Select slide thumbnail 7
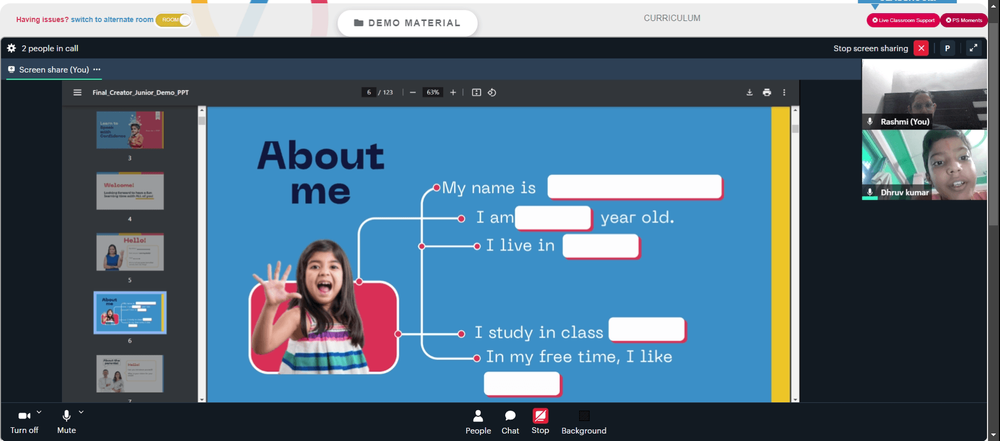The width and height of the screenshot is (1000, 441). coord(129,374)
